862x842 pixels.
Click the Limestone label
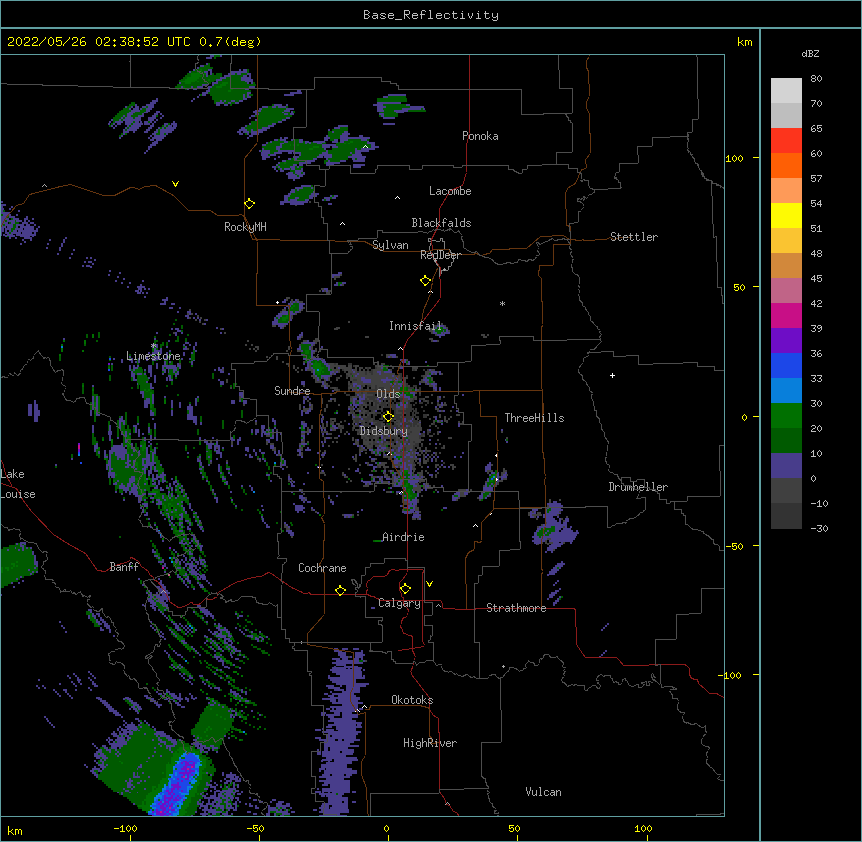pos(153,356)
